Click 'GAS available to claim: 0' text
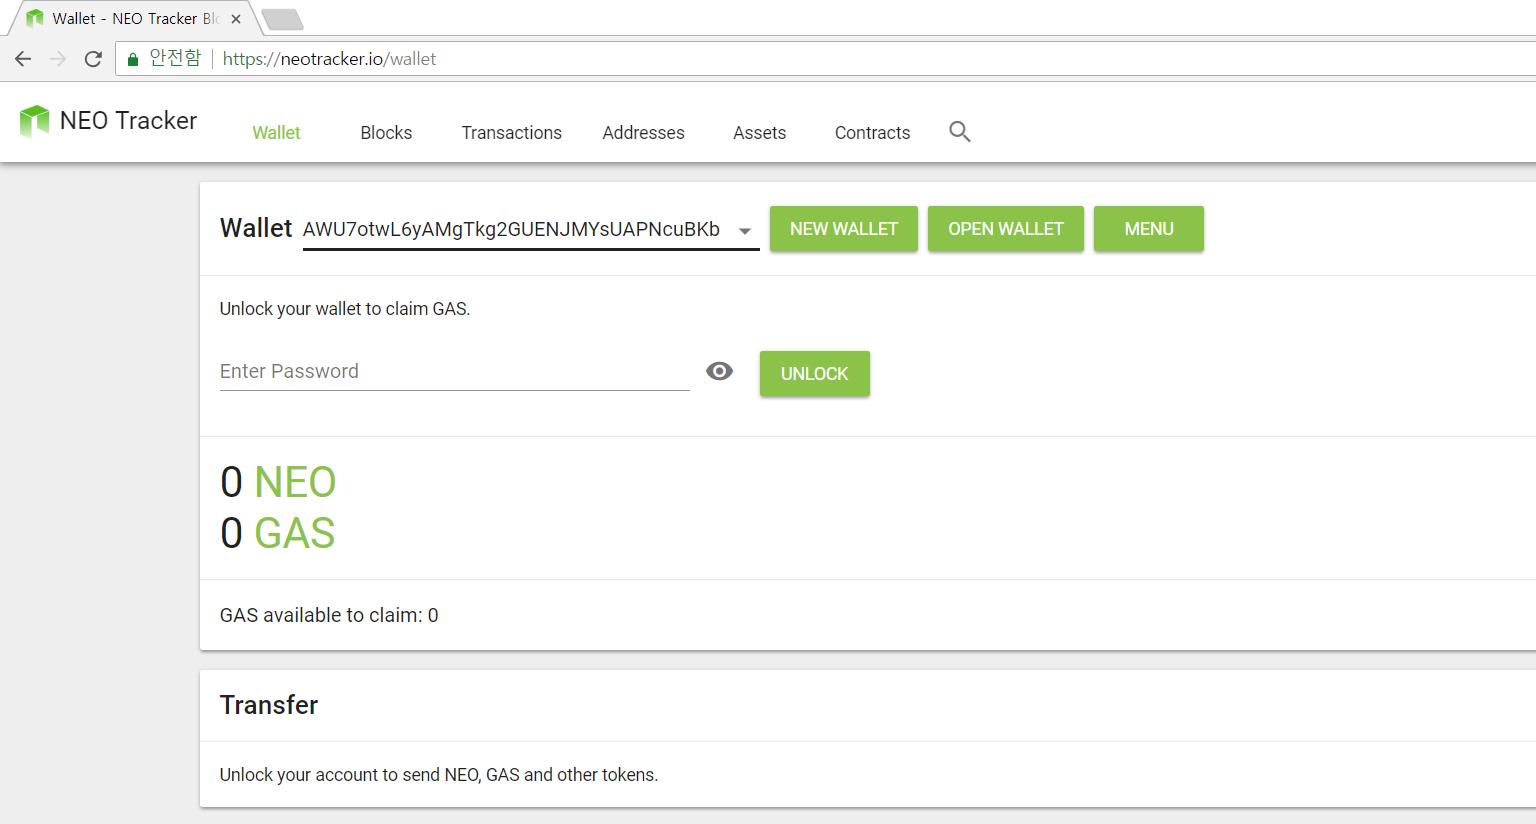 click(x=329, y=615)
